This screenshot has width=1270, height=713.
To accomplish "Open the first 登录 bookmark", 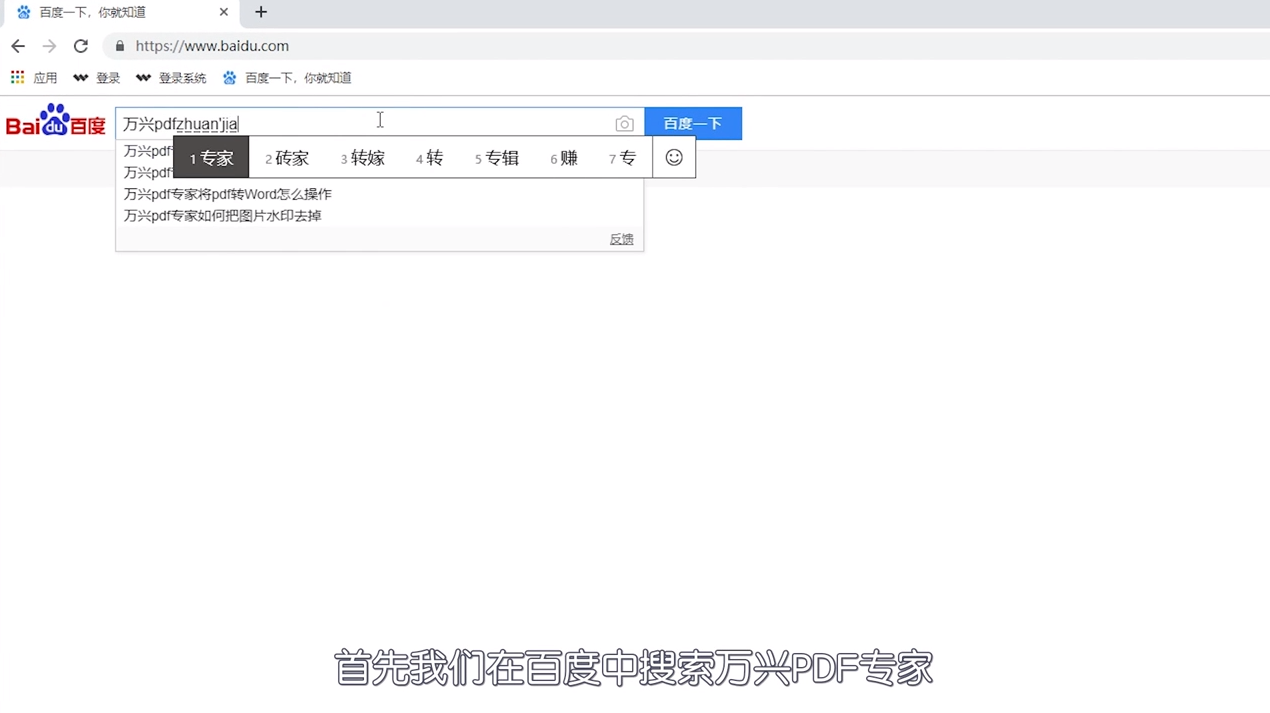I will coord(97,78).
